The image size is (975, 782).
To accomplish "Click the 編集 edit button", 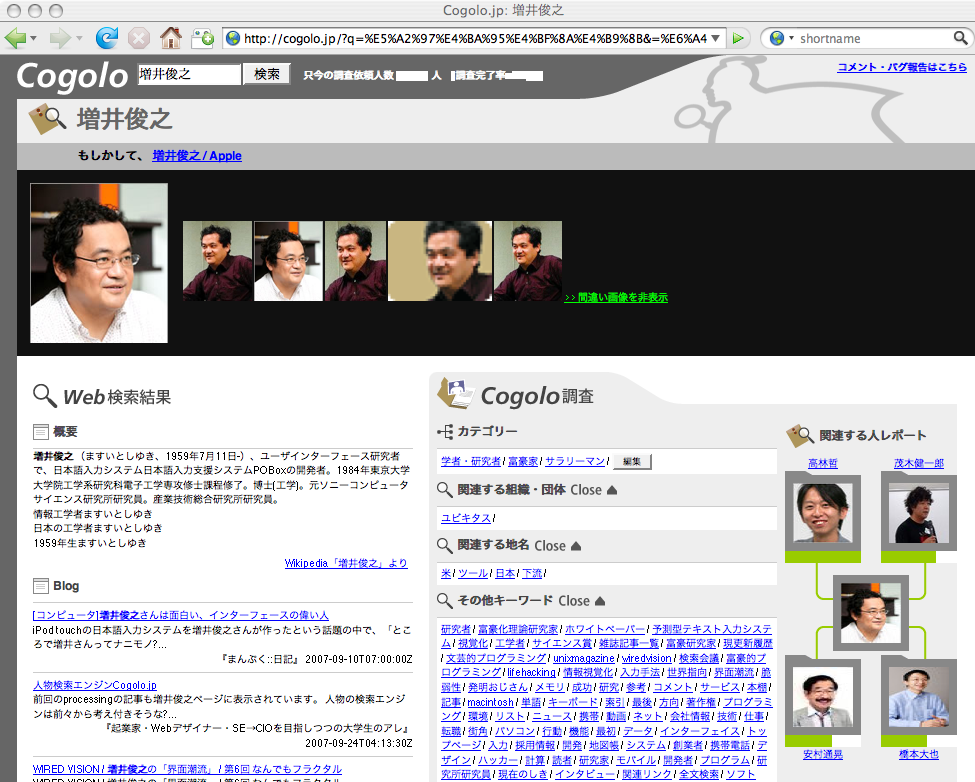I will pos(632,462).
